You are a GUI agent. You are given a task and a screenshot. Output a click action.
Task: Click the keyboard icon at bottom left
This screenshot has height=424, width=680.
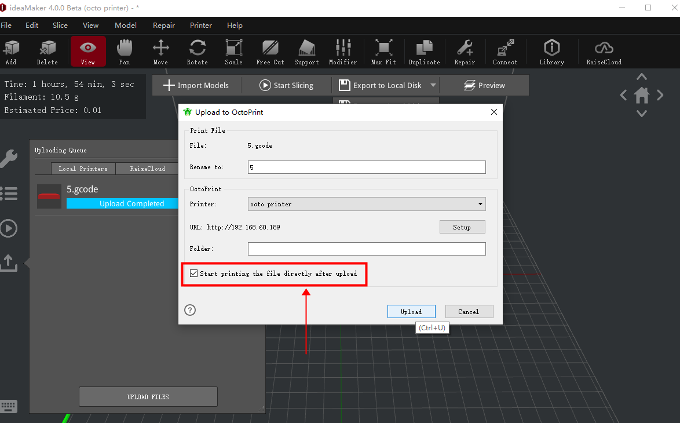click(x=9, y=406)
